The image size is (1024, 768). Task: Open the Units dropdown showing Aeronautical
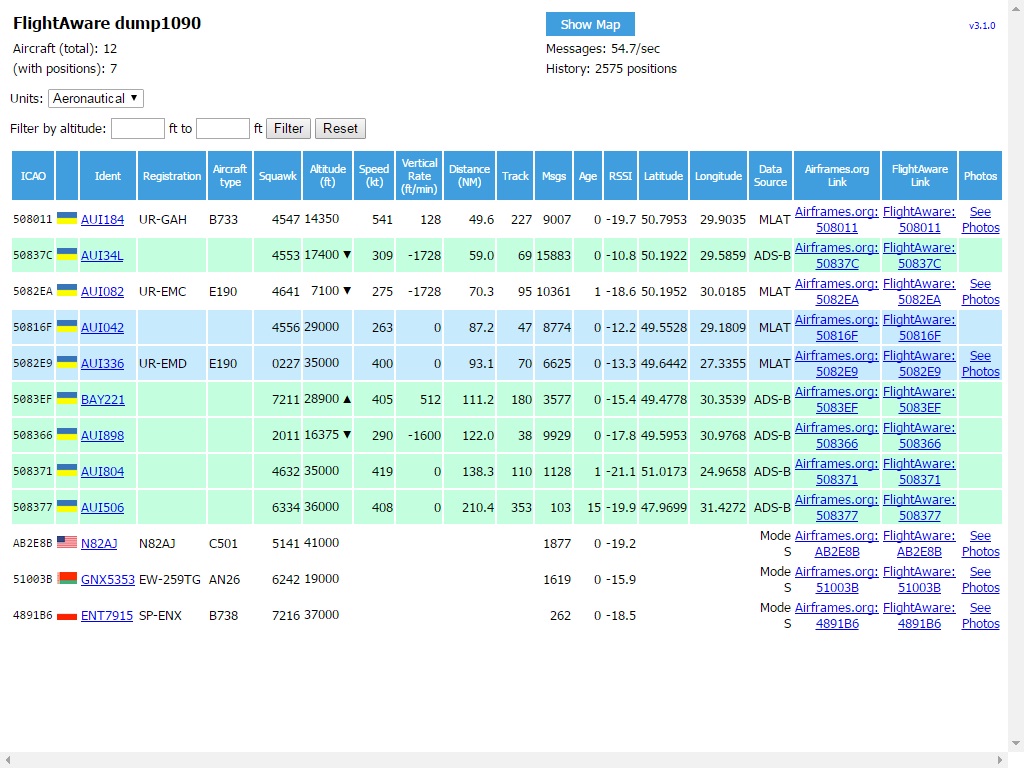tap(96, 98)
